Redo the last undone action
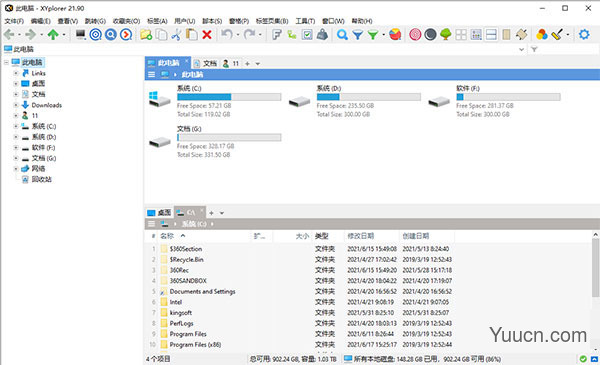The height and width of the screenshot is (365, 600). [249, 35]
